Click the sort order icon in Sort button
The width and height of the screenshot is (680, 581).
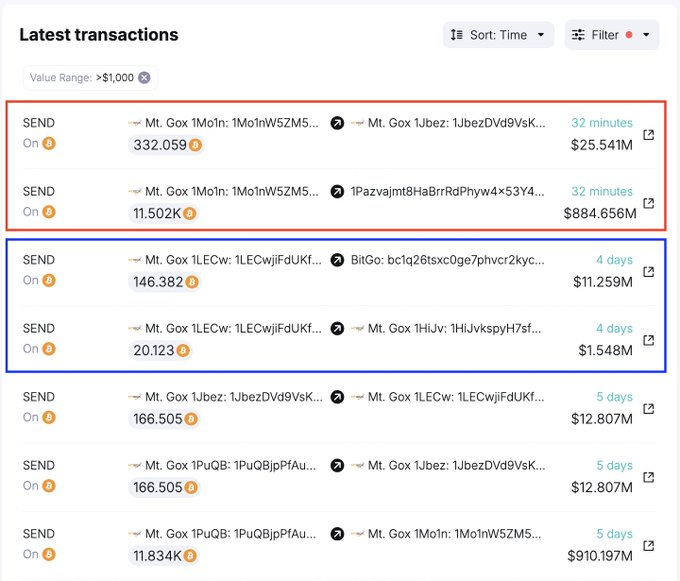click(457, 35)
